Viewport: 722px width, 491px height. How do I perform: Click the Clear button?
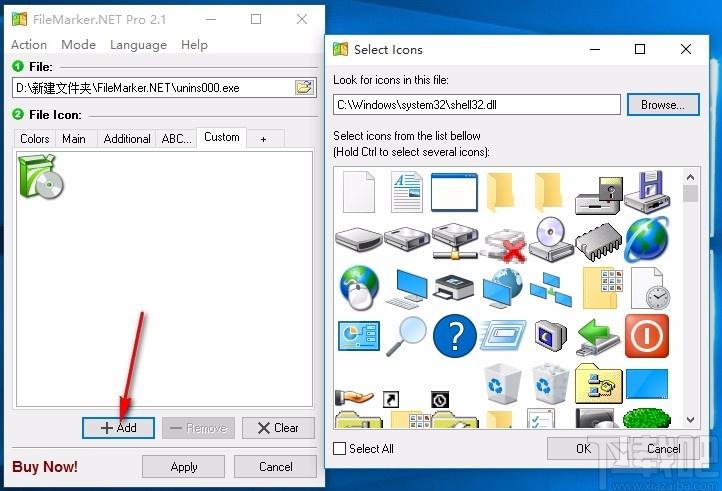coord(278,428)
